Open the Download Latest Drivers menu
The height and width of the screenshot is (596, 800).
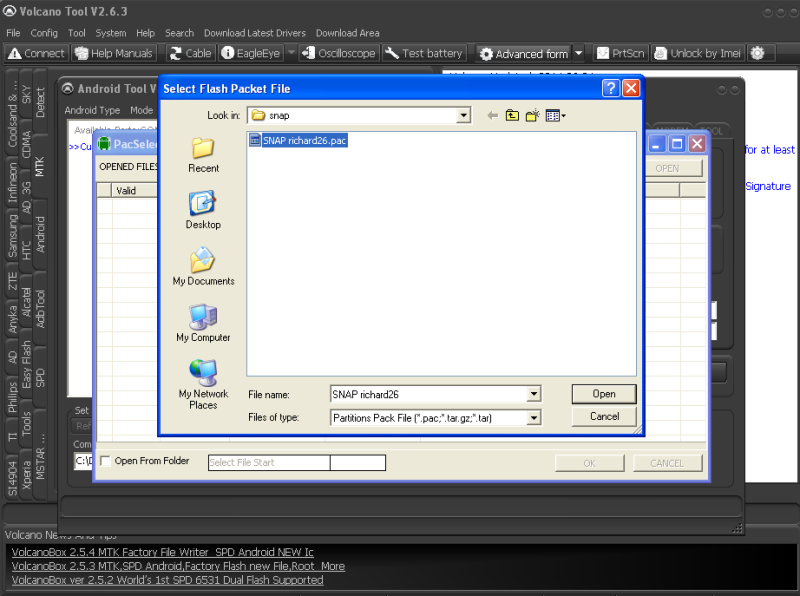coord(254,33)
